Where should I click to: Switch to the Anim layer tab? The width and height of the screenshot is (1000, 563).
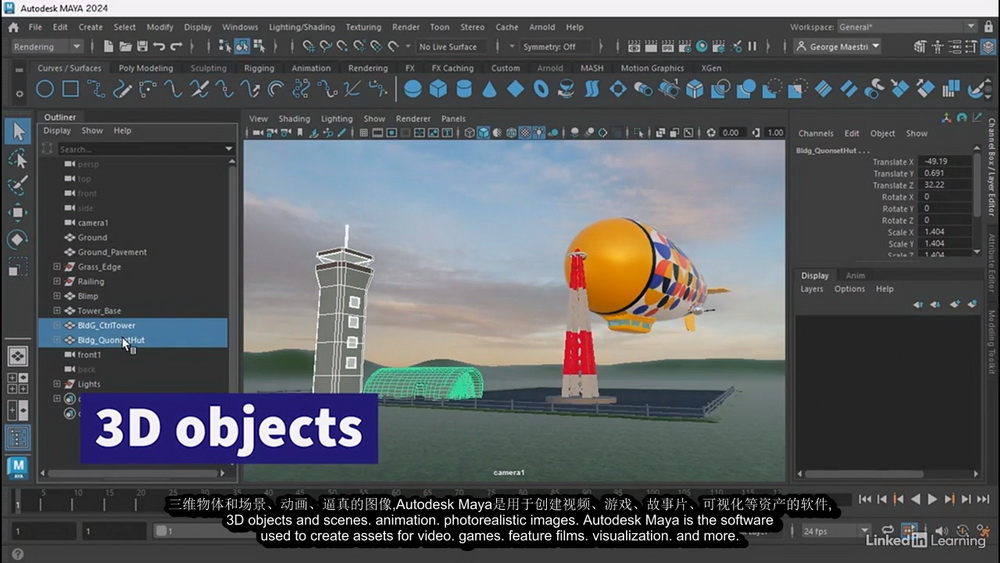[855, 275]
